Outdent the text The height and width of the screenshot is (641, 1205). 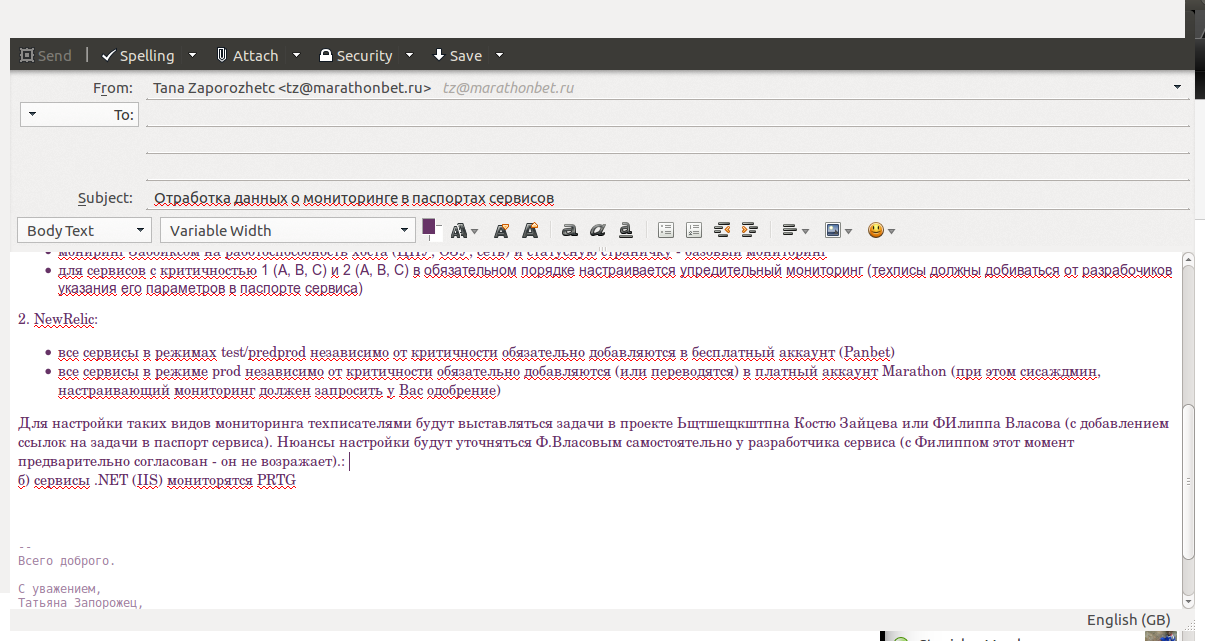tap(722, 230)
